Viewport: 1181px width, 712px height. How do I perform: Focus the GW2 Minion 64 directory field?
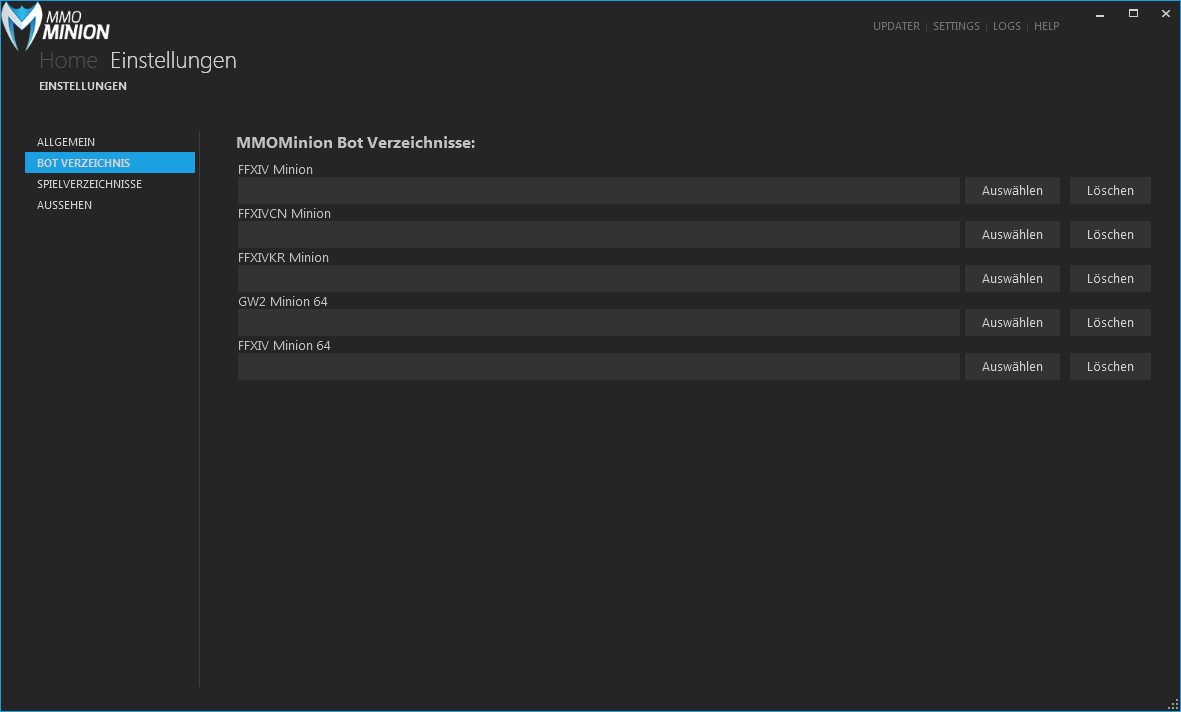pos(598,323)
